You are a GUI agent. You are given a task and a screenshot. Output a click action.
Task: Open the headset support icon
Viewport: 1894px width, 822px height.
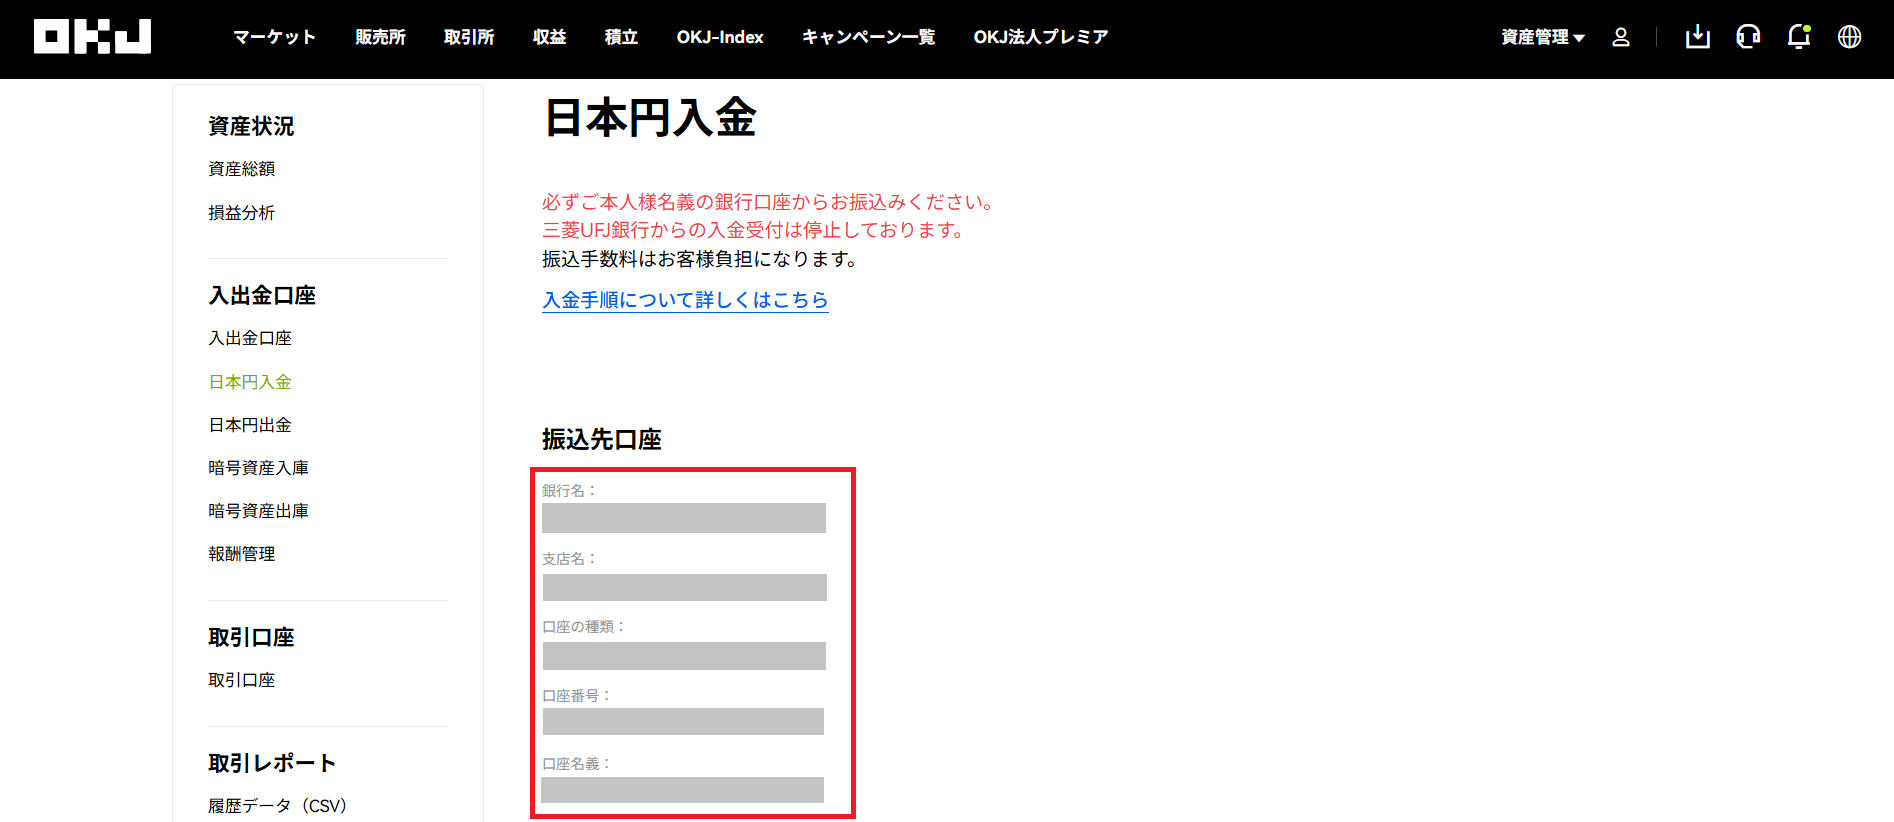[x=1748, y=37]
